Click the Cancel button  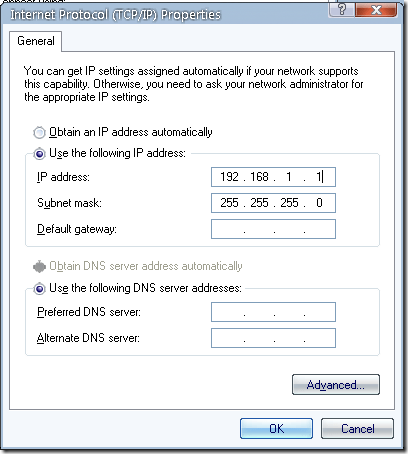(x=357, y=429)
